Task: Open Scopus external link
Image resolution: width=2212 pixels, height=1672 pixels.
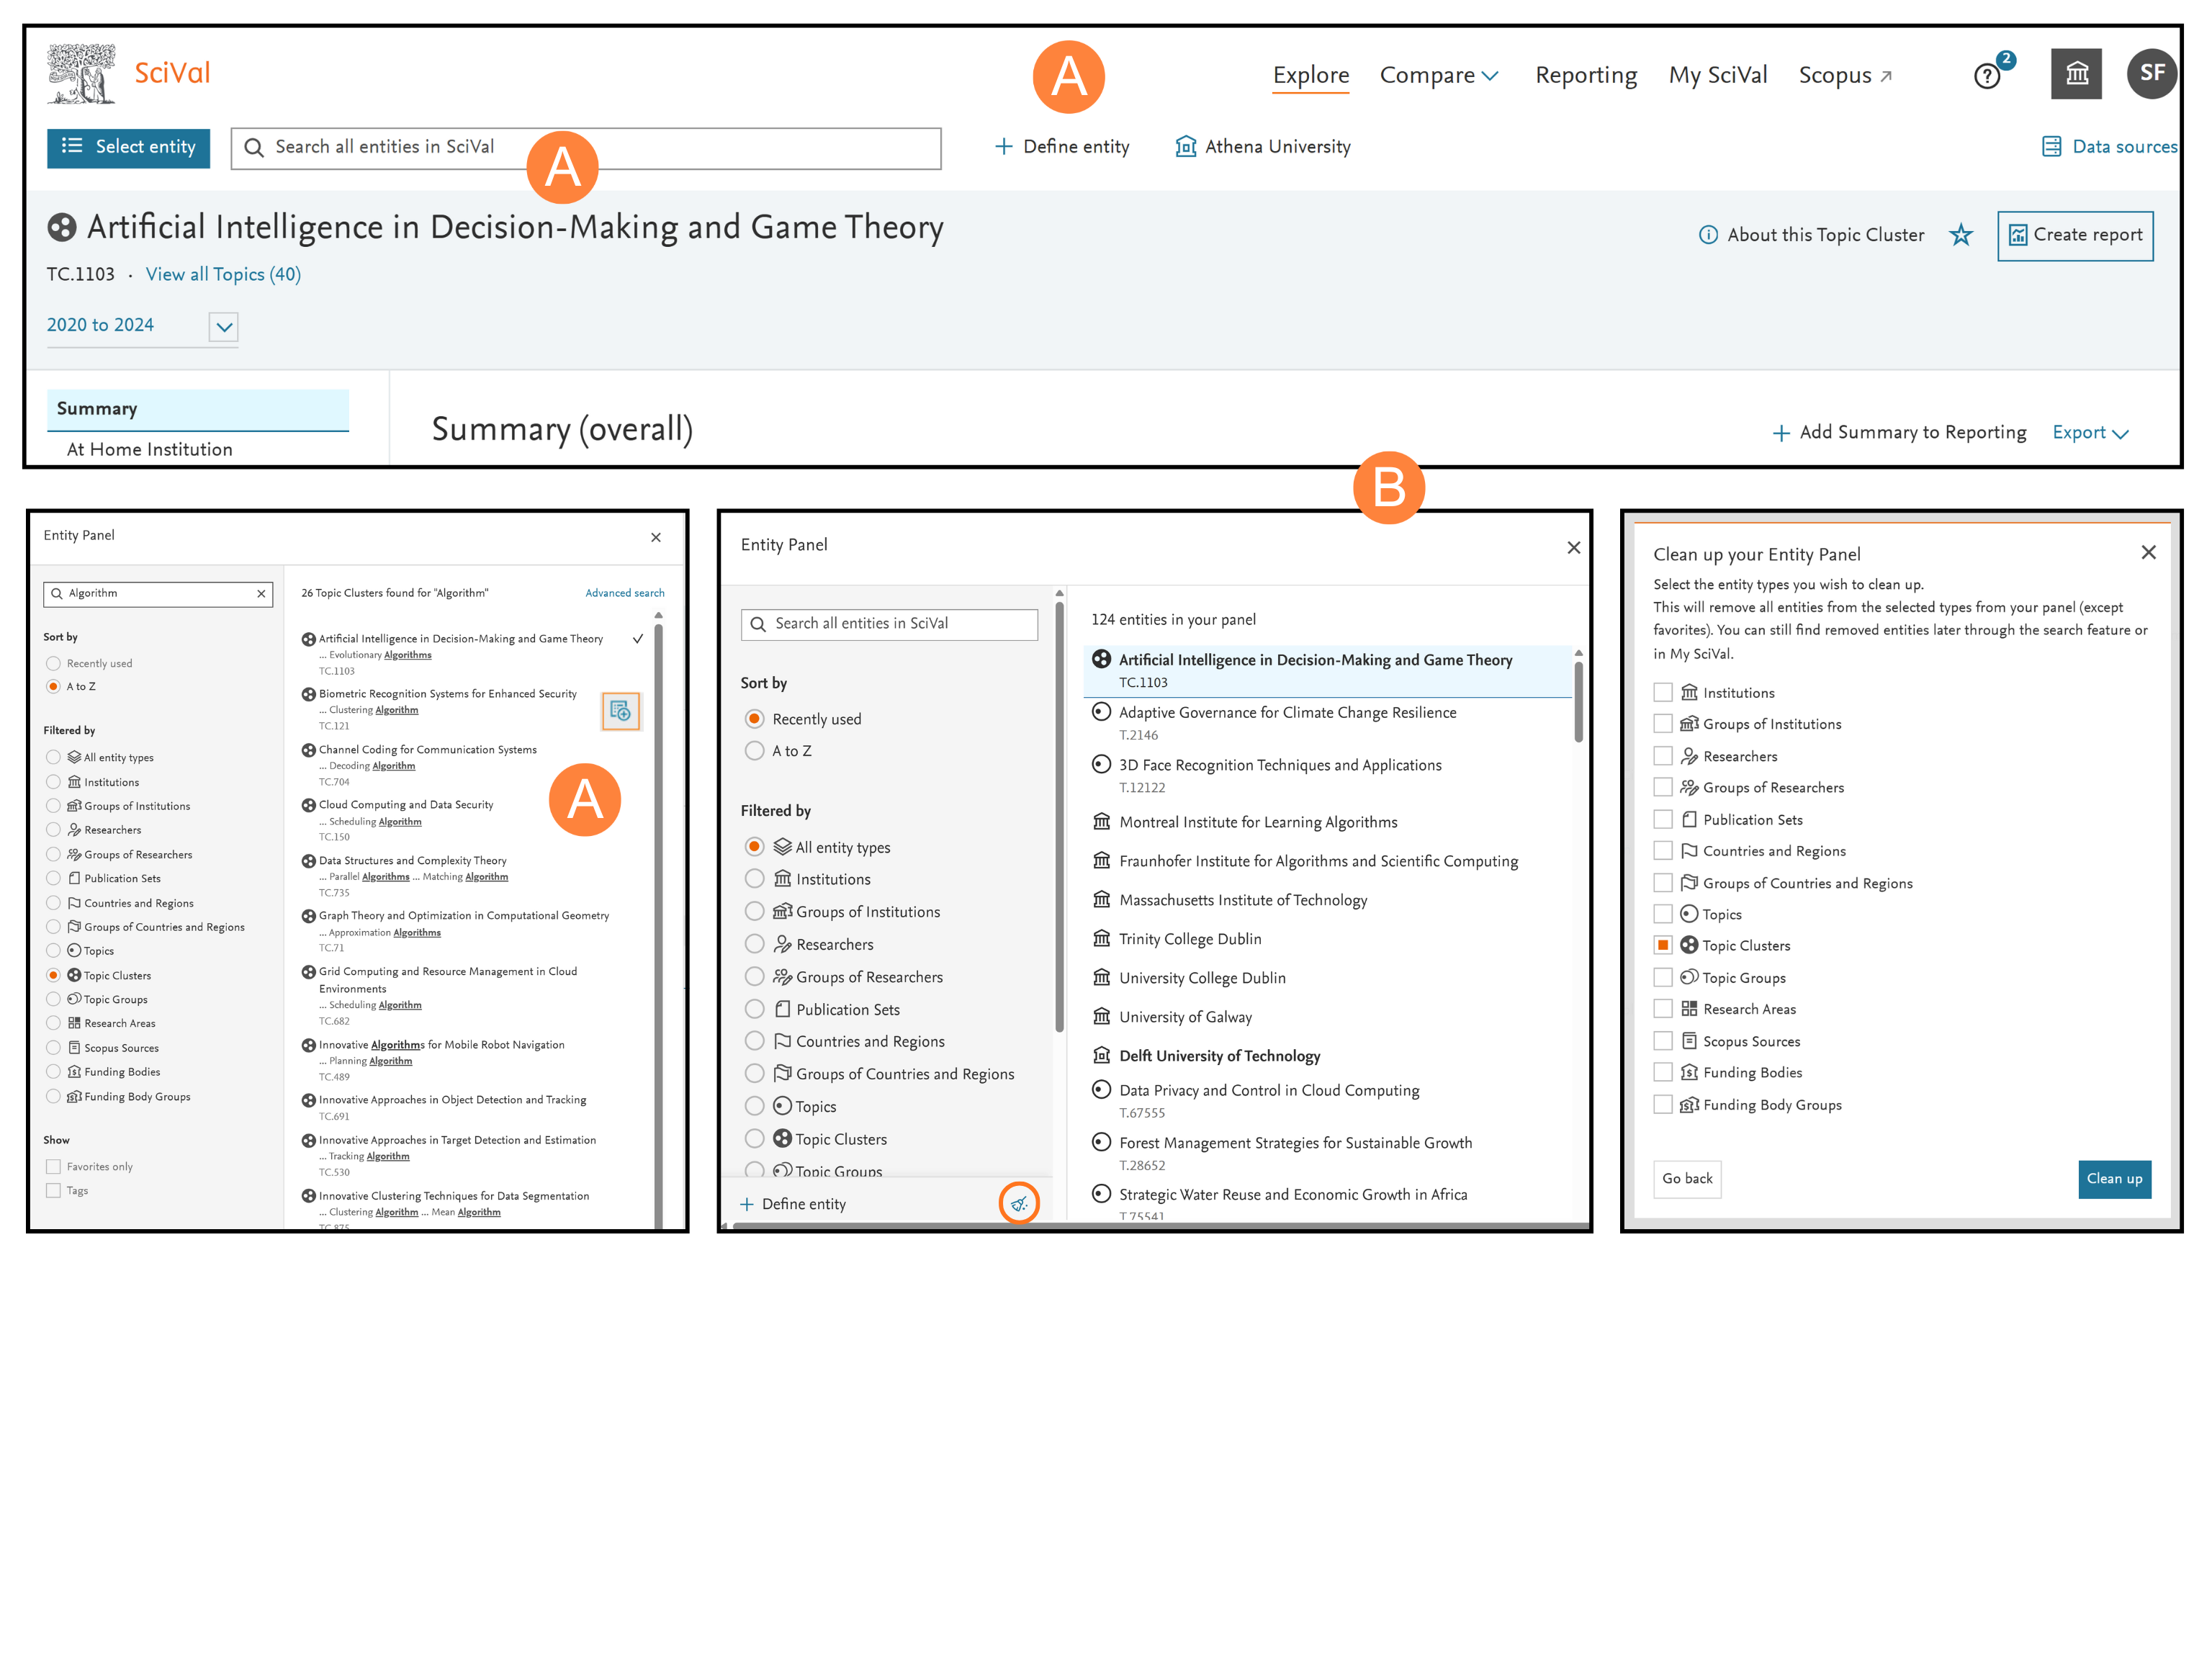Action: [1845, 76]
